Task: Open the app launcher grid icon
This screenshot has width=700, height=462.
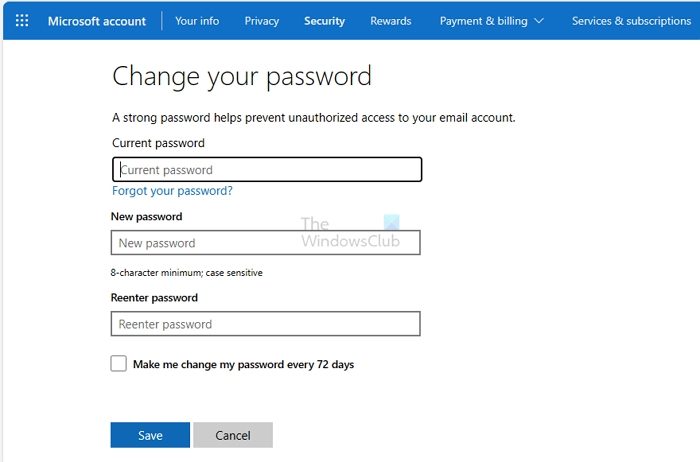Action: (22, 21)
